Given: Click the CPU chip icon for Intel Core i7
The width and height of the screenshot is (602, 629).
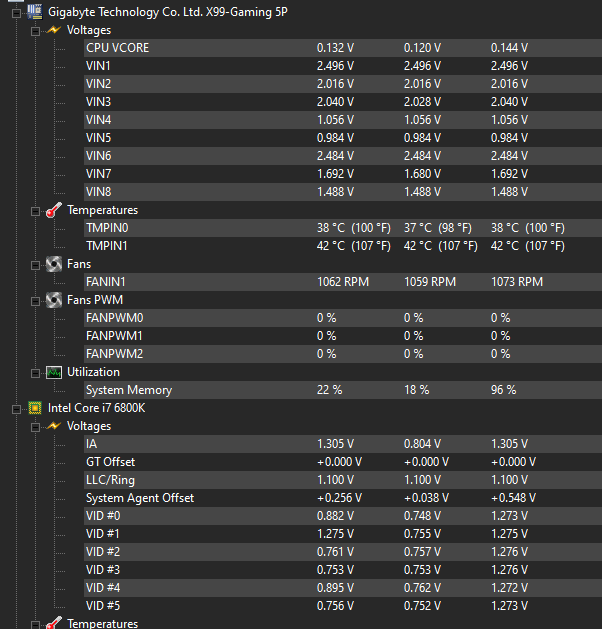Looking at the screenshot, I should (35, 408).
